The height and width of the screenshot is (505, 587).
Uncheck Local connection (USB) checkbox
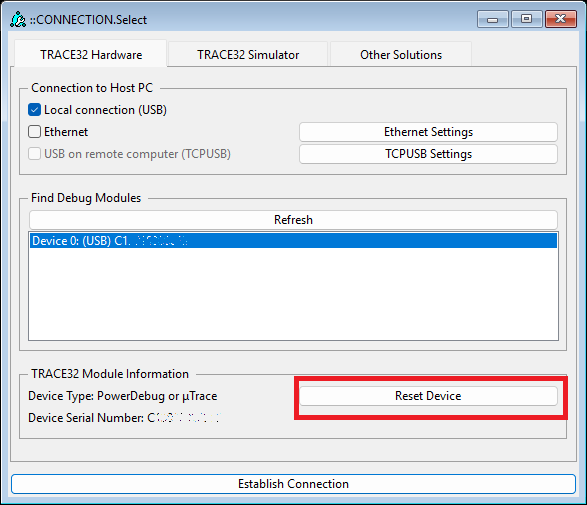coord(34,110)
